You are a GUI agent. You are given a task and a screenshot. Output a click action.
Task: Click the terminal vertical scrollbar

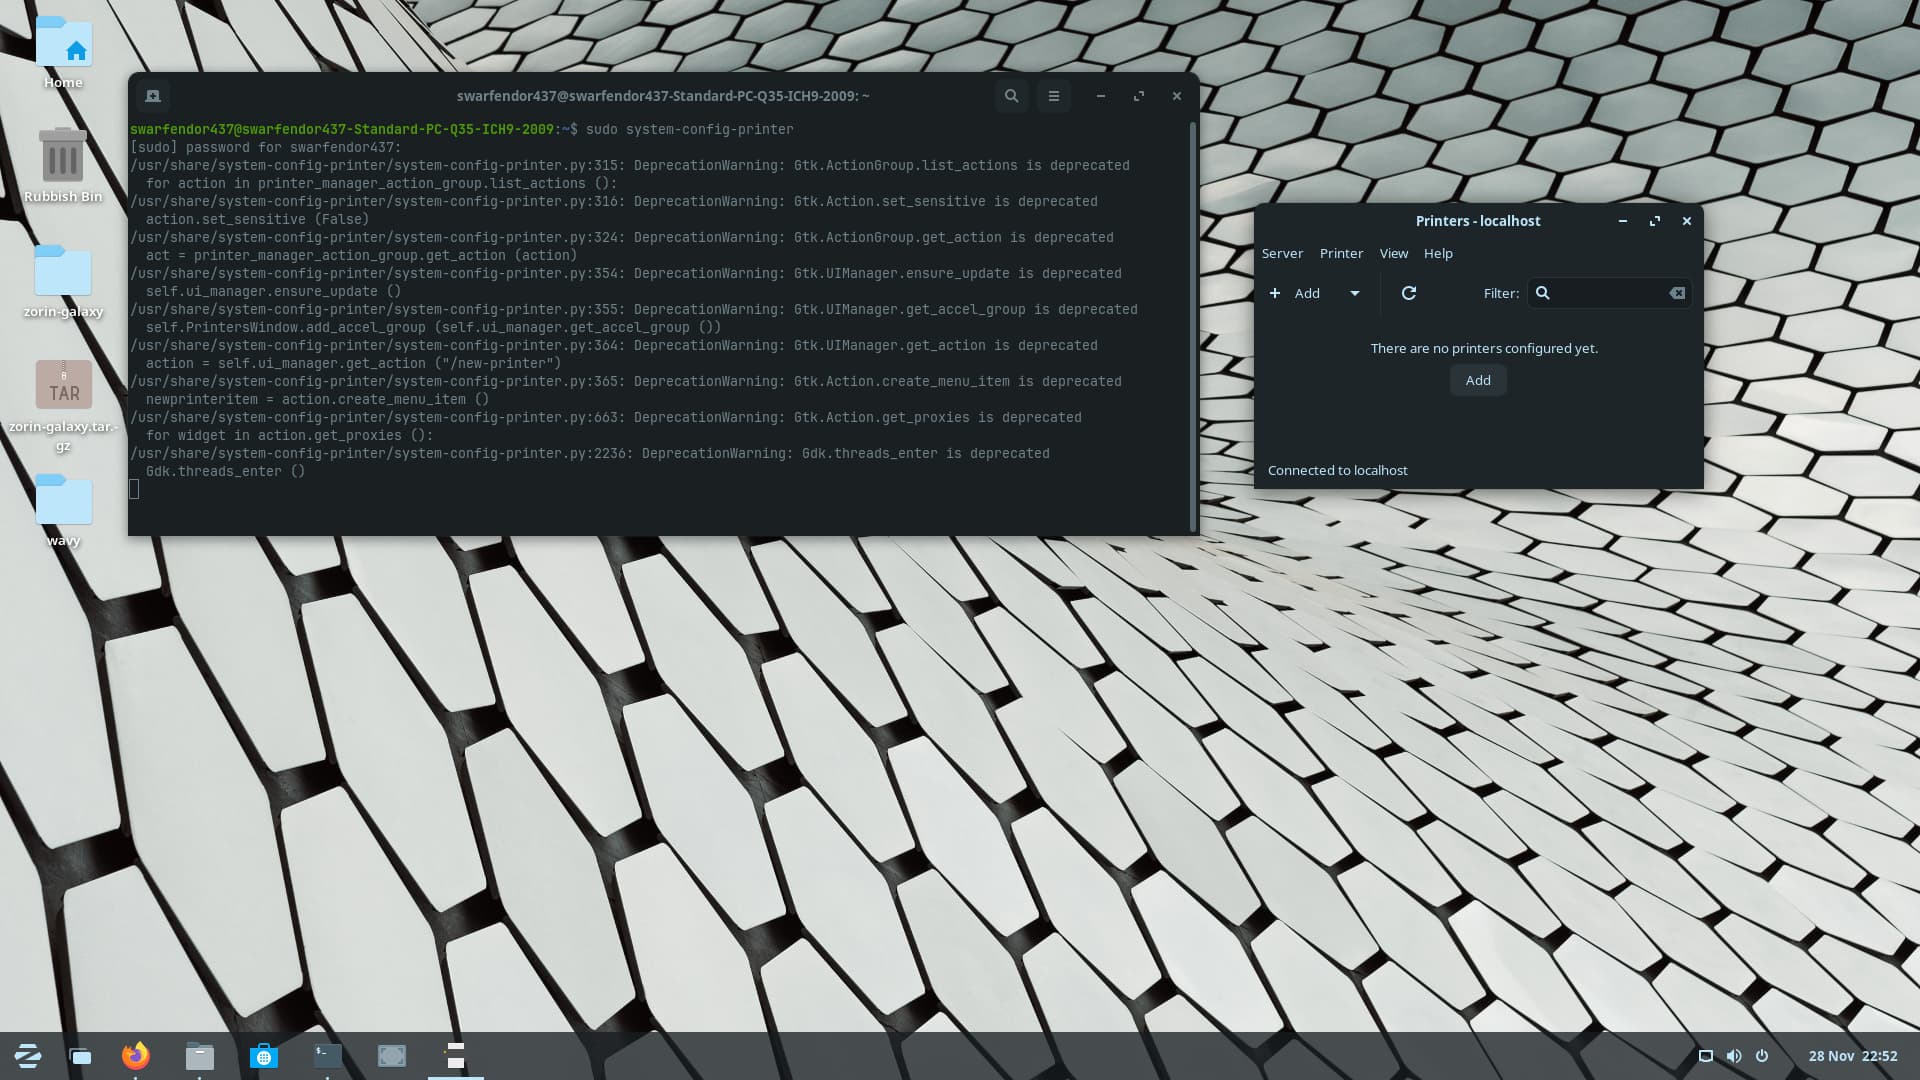click(1192, 325)
